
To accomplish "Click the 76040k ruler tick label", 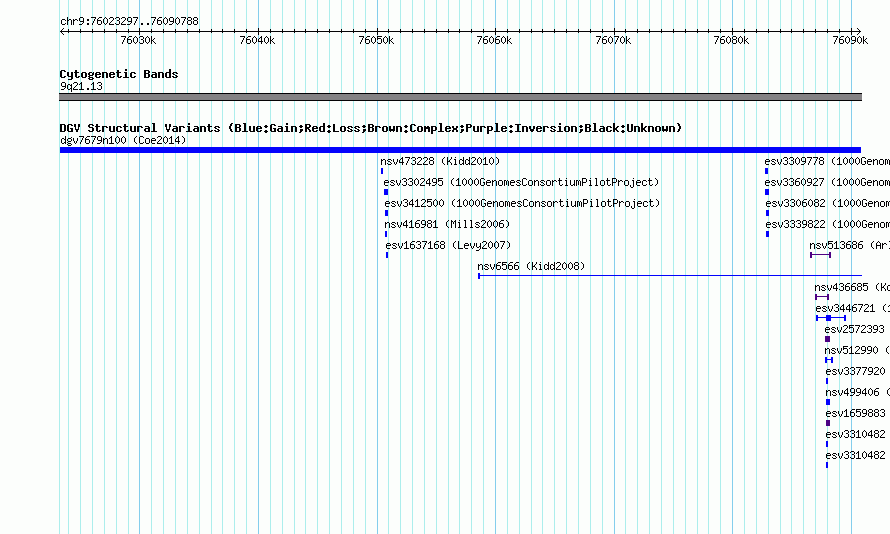I will pyautogui.click(x=257, y=40).
